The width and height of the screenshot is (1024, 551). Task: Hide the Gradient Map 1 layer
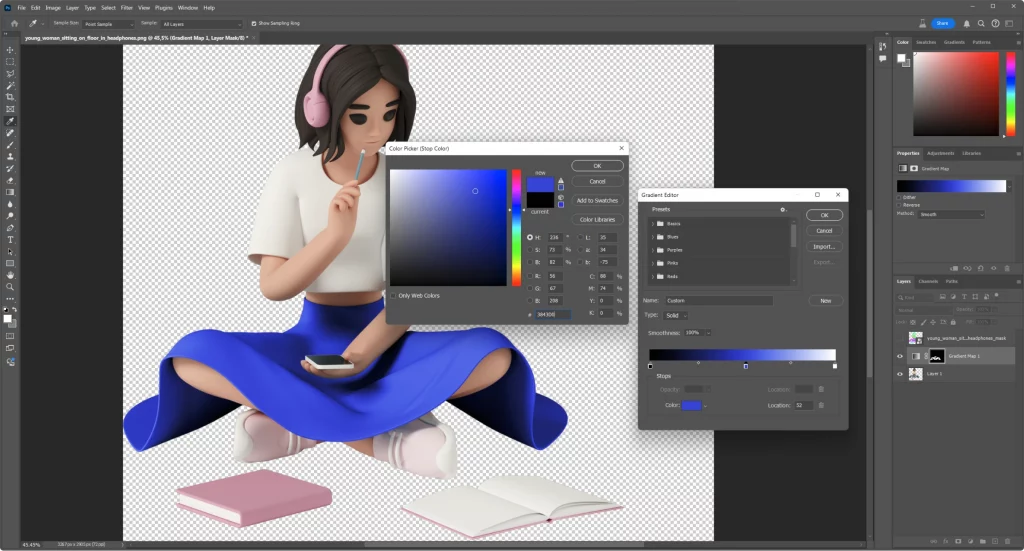coord(900,356)
